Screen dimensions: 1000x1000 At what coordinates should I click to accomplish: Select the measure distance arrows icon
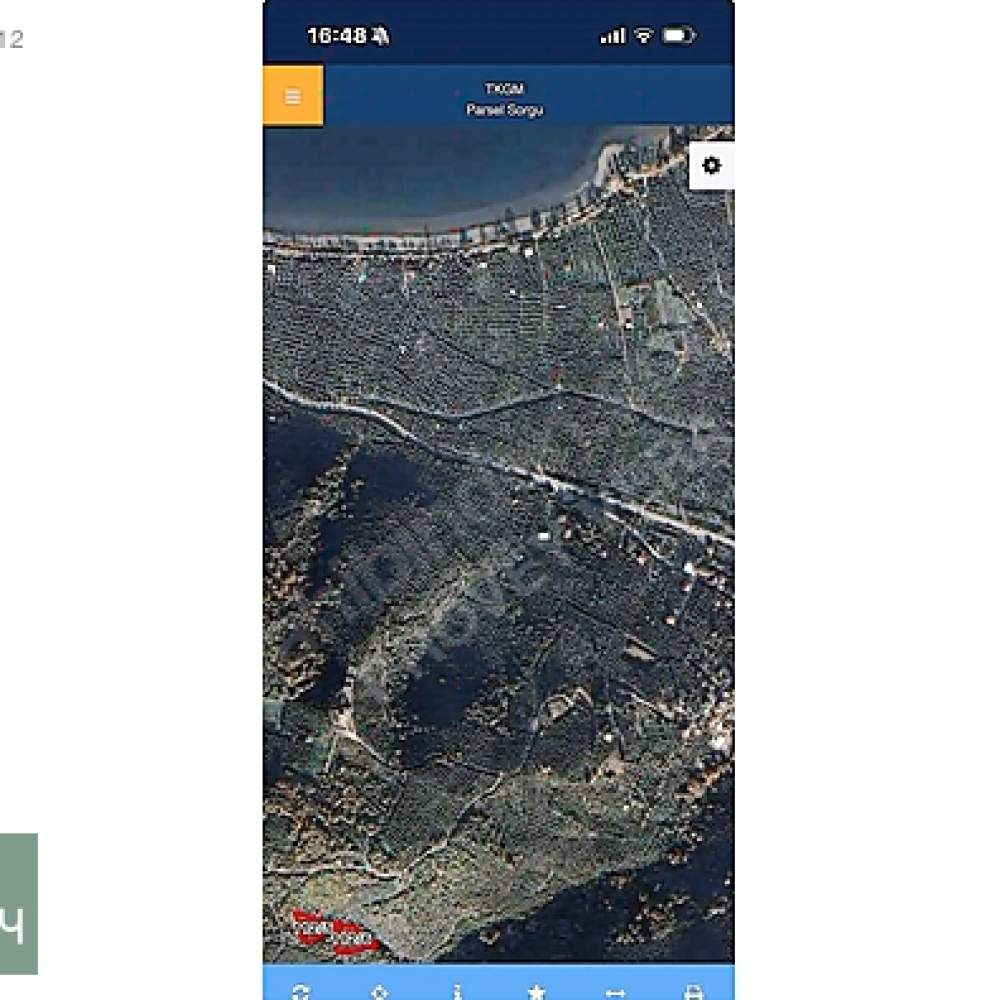(615, 992)
